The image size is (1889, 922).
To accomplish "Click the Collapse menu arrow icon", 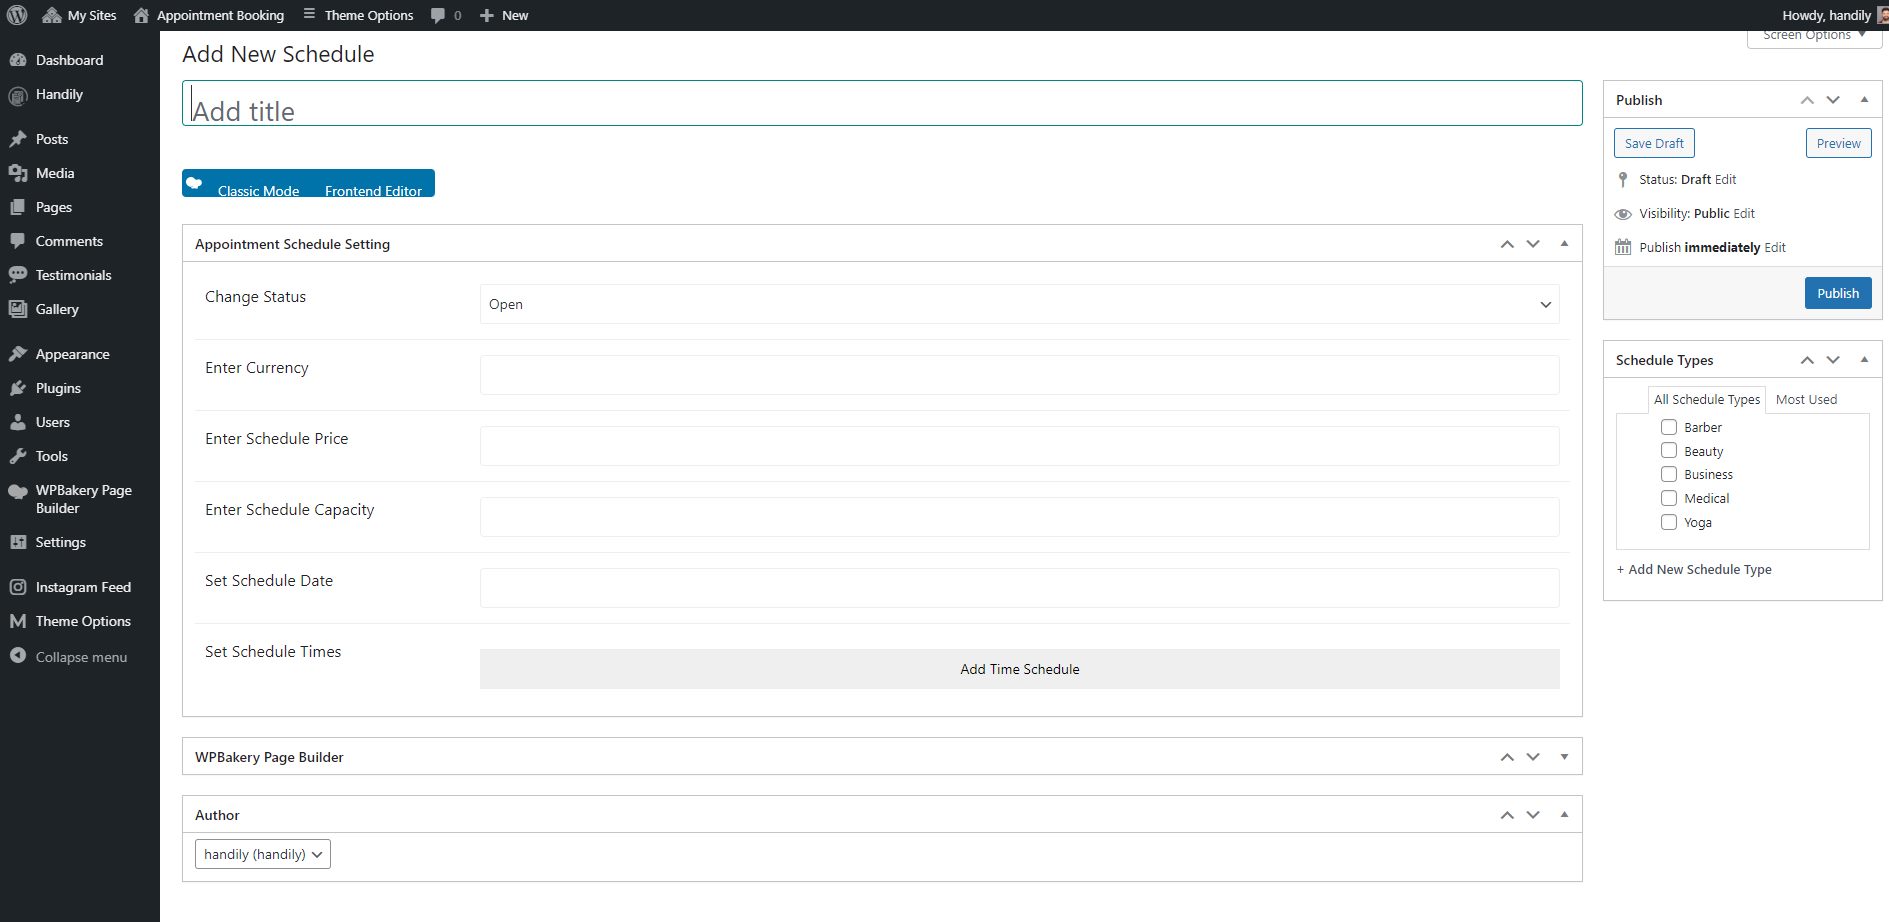I will pyautogui.click(x=18, y=656).
